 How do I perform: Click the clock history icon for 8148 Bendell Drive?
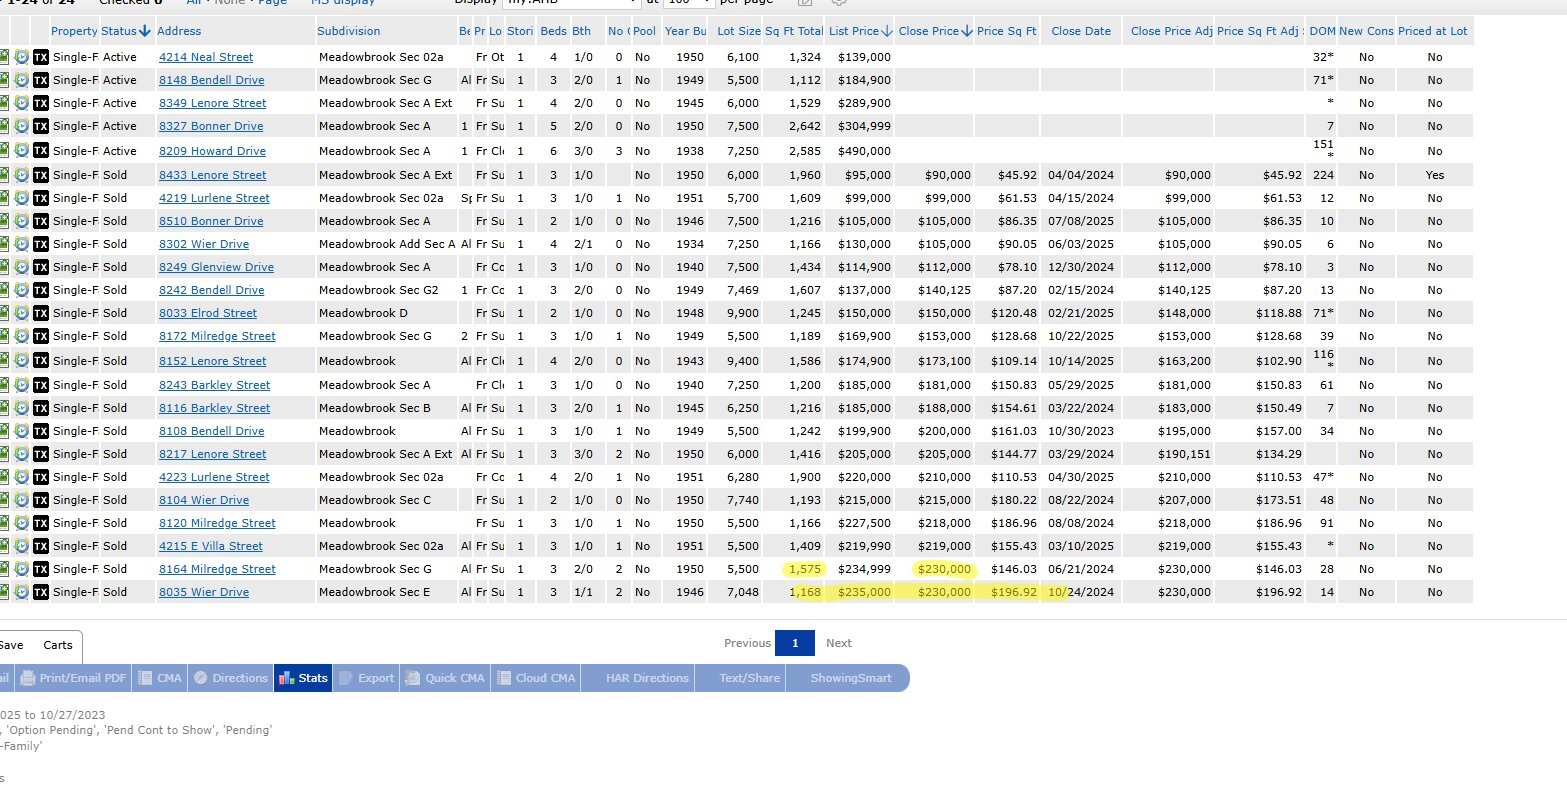(x=22, y=80)
